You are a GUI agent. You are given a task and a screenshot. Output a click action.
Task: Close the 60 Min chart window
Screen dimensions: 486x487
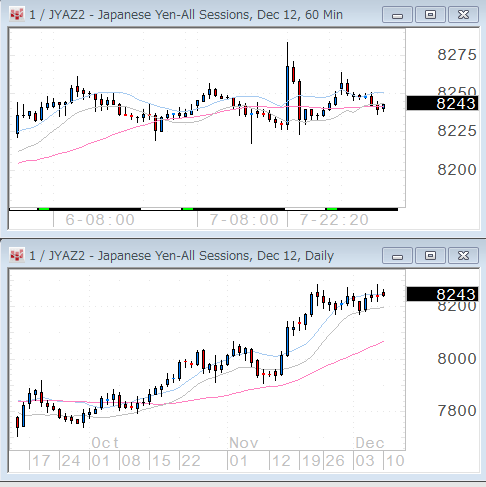pos(463,15)
